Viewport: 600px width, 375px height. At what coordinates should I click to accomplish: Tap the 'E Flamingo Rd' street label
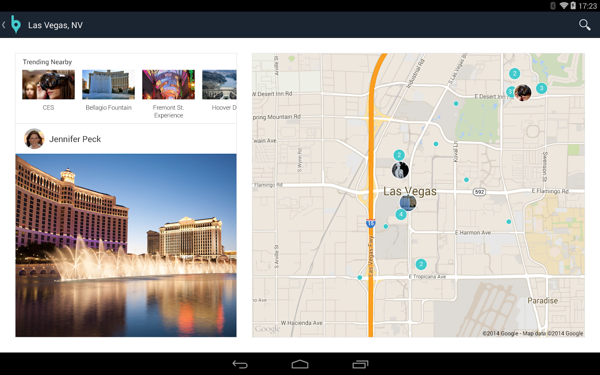[550, 191]
